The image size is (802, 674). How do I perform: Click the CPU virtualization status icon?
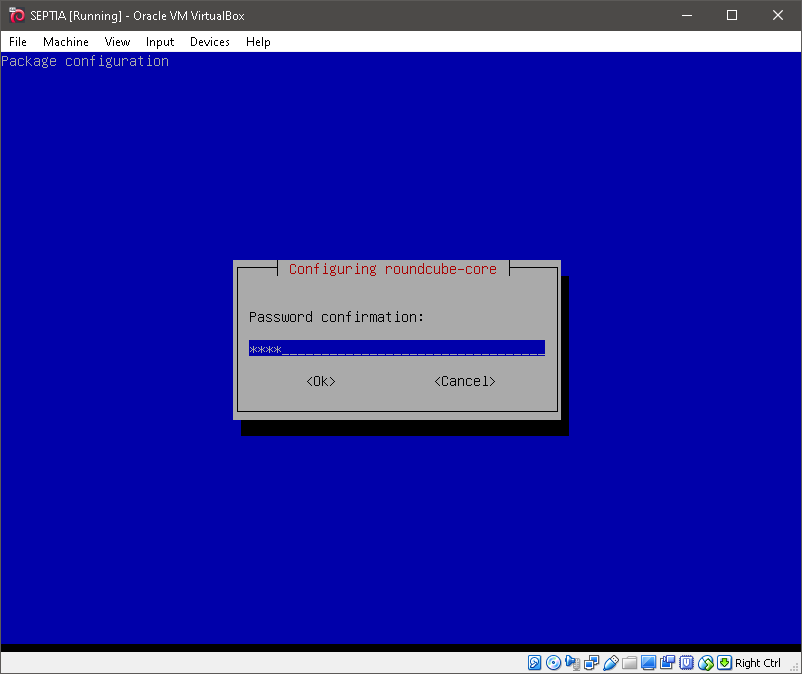[x=686, y=663]
